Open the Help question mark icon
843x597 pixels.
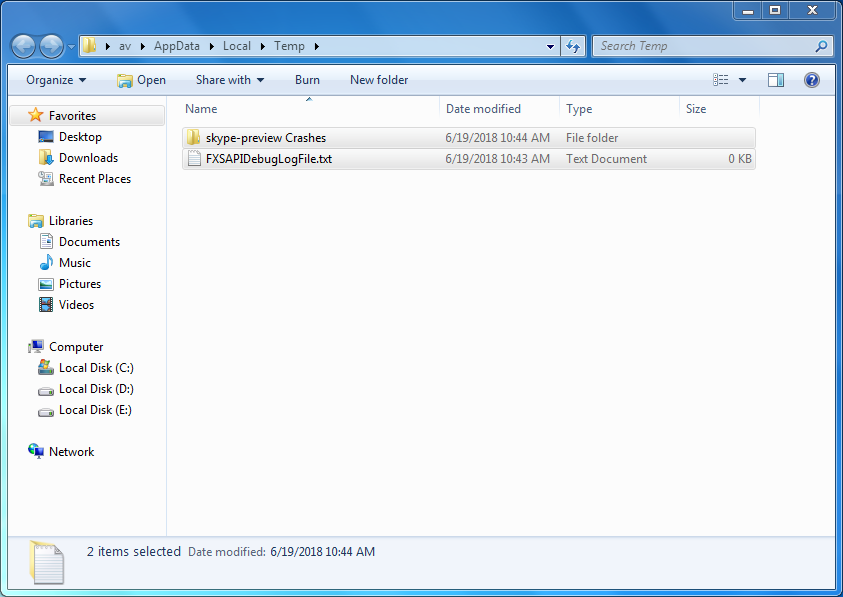click(x=812, y=80)
